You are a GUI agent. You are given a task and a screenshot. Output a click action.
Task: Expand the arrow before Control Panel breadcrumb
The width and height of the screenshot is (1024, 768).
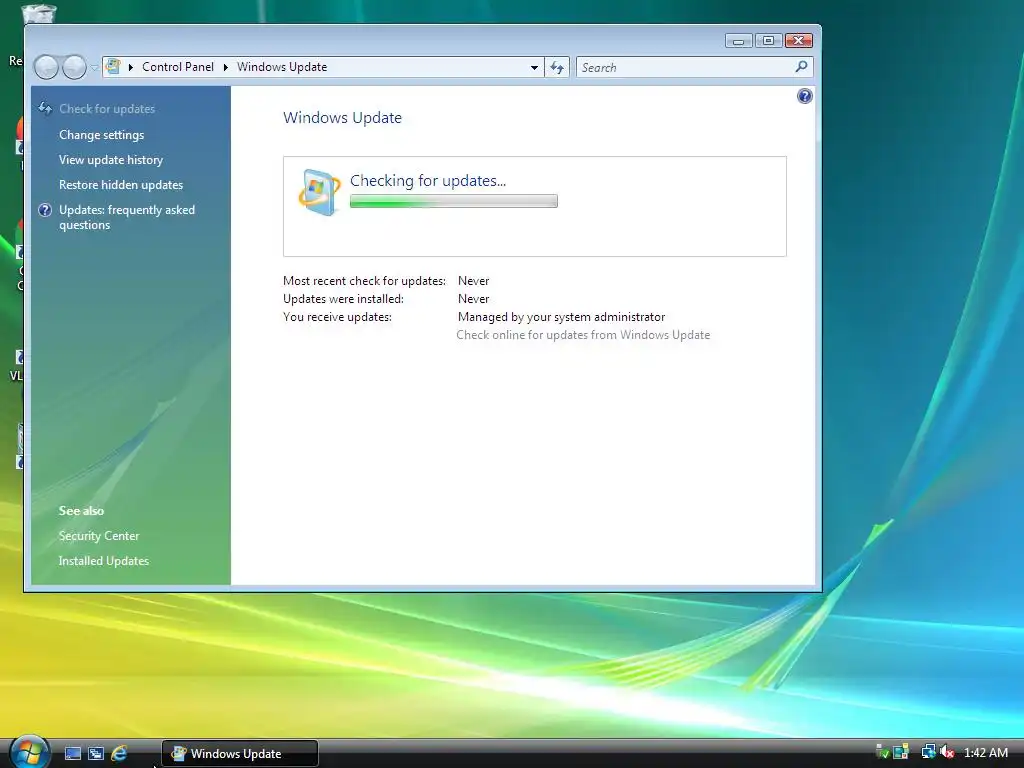tap(131, 67)
